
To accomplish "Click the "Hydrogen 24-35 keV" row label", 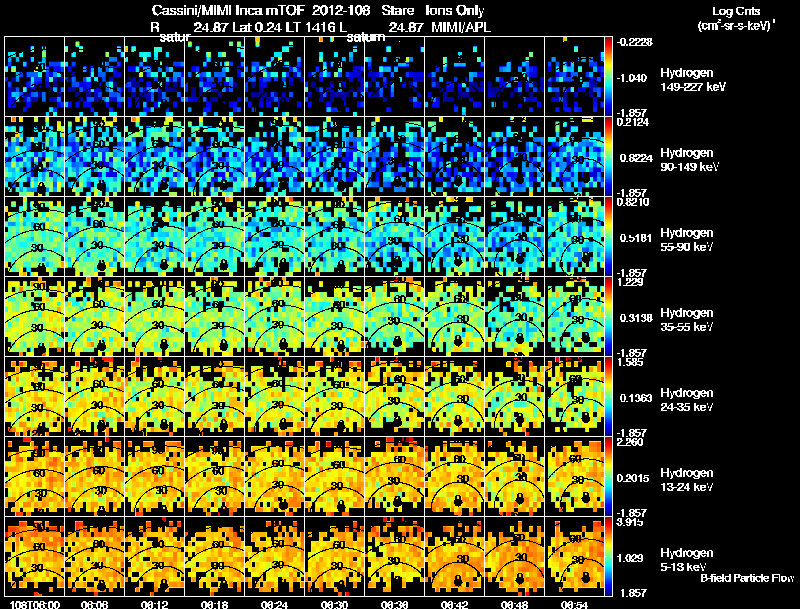I will (687, 400).
